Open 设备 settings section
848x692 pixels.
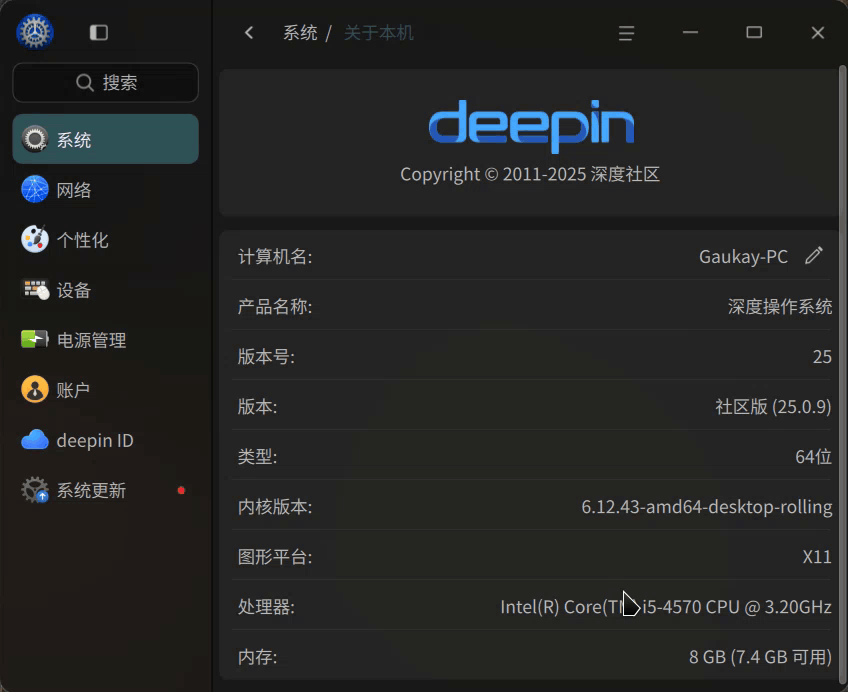coord(105,289)
